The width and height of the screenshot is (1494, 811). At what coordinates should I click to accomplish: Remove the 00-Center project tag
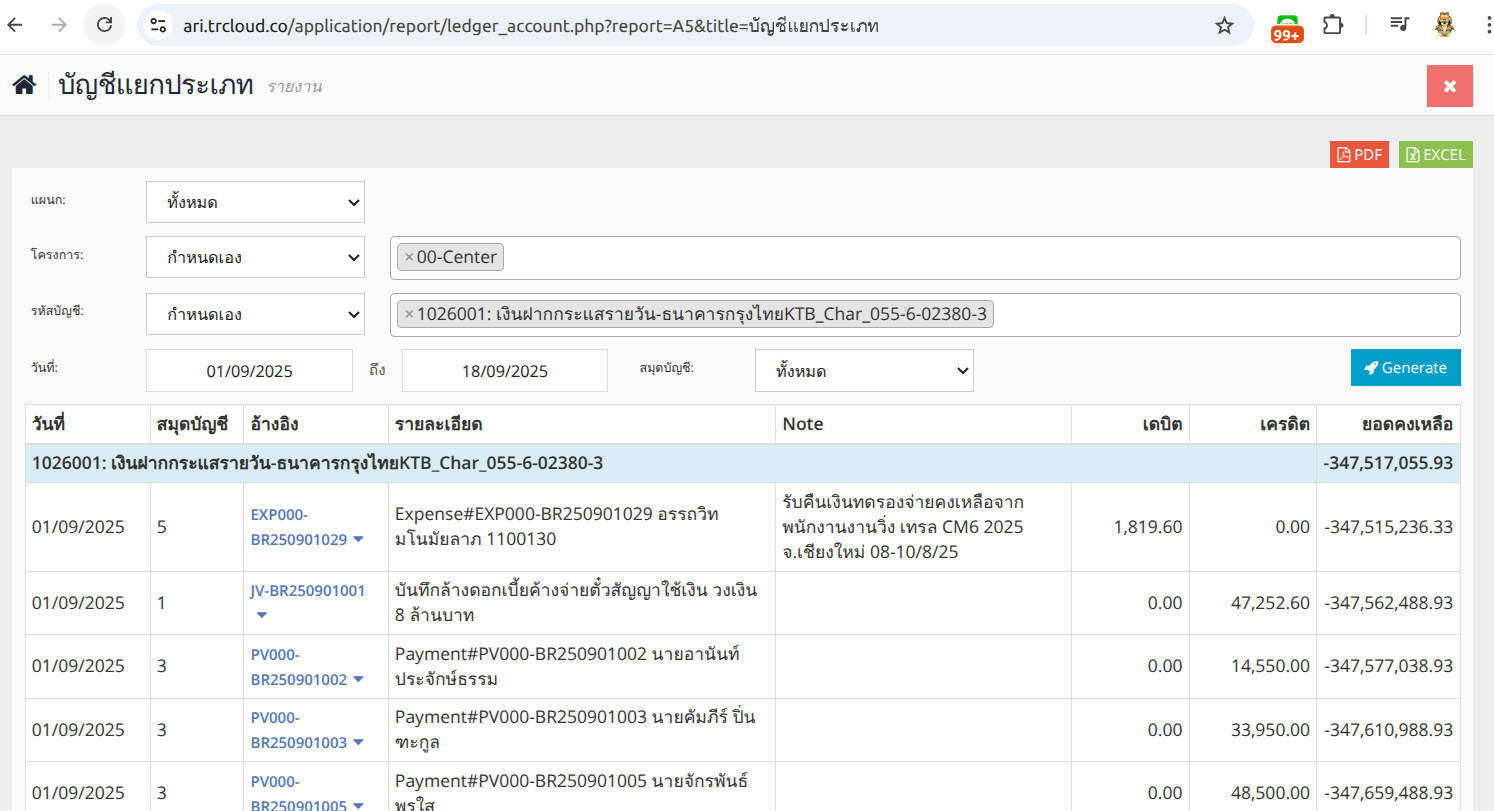tap(409, 258)
